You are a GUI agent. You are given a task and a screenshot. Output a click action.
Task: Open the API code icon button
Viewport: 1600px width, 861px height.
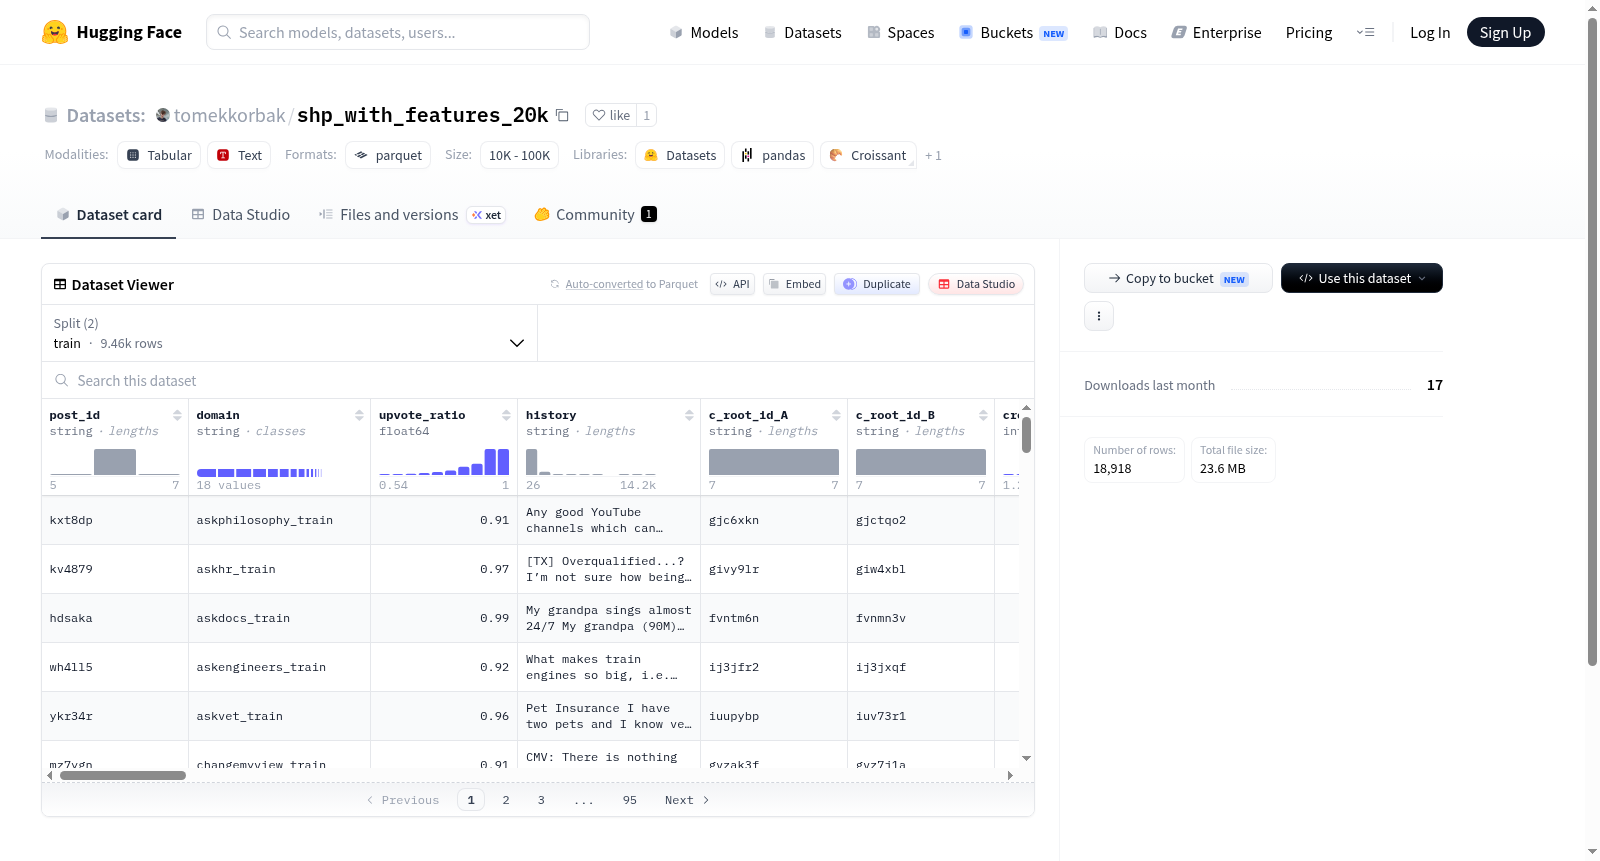[732, 284]
